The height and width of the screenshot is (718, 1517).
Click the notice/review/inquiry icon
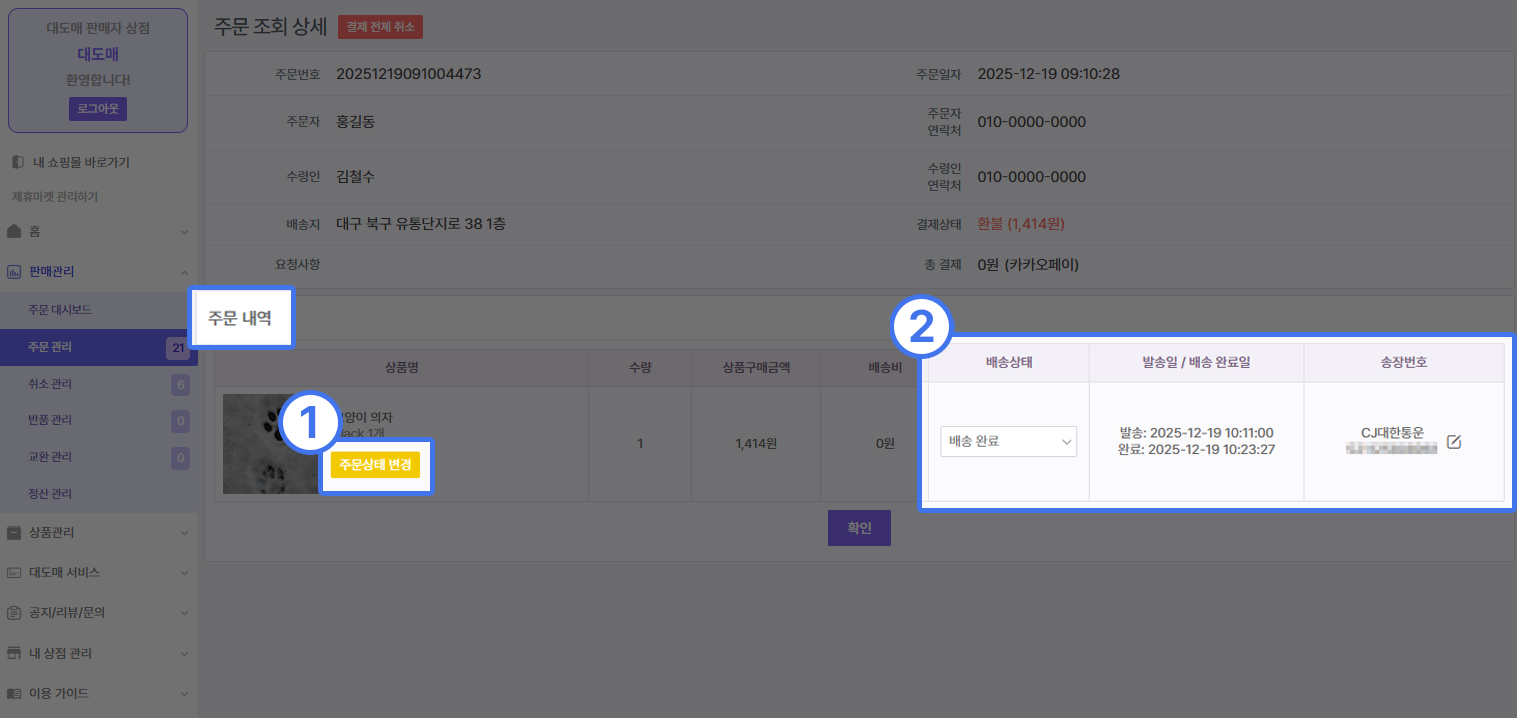(x=14, y=612)
